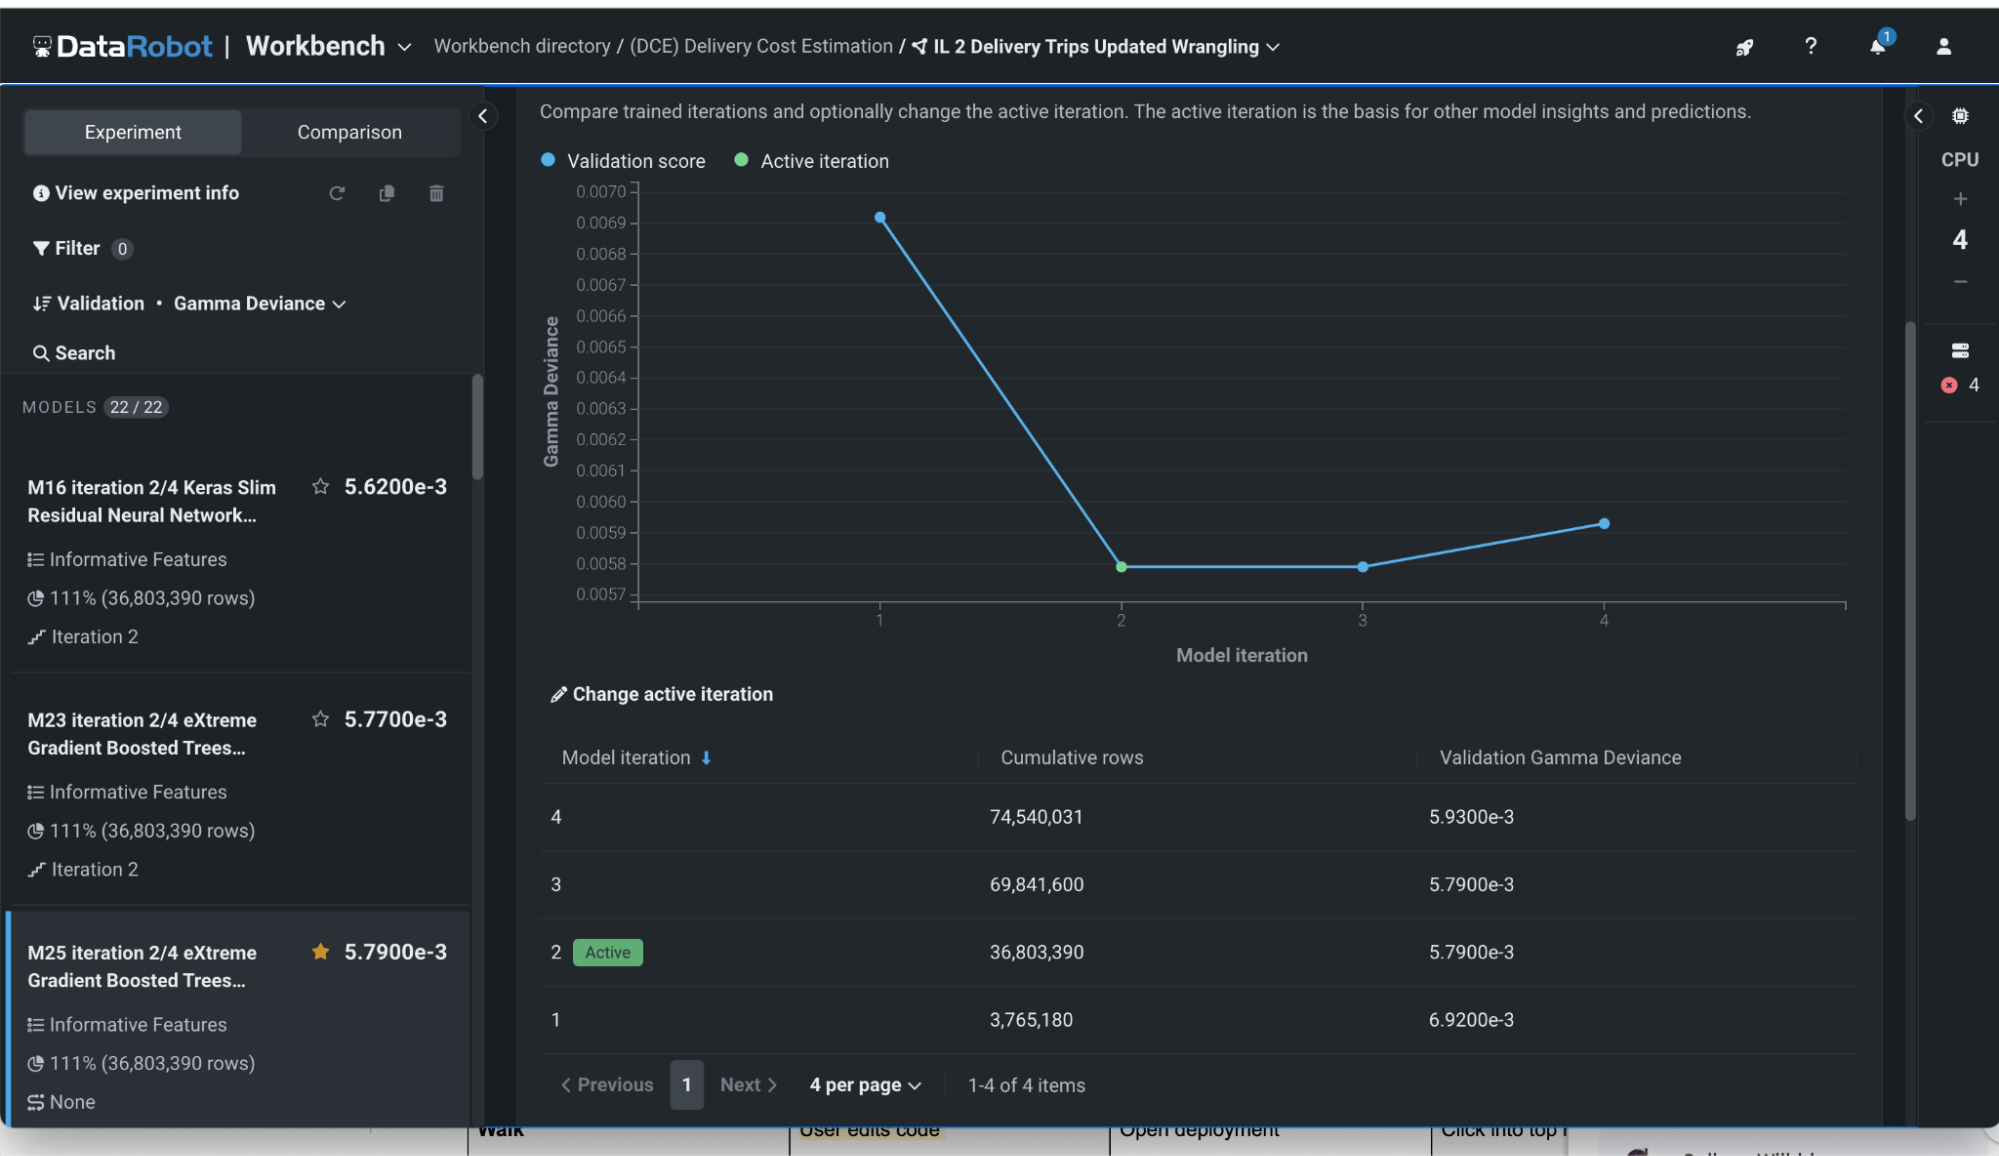Open the notifications bell
Image resolution: width=1999 pixels, height=1156 pixels.
click(1878, 46)
